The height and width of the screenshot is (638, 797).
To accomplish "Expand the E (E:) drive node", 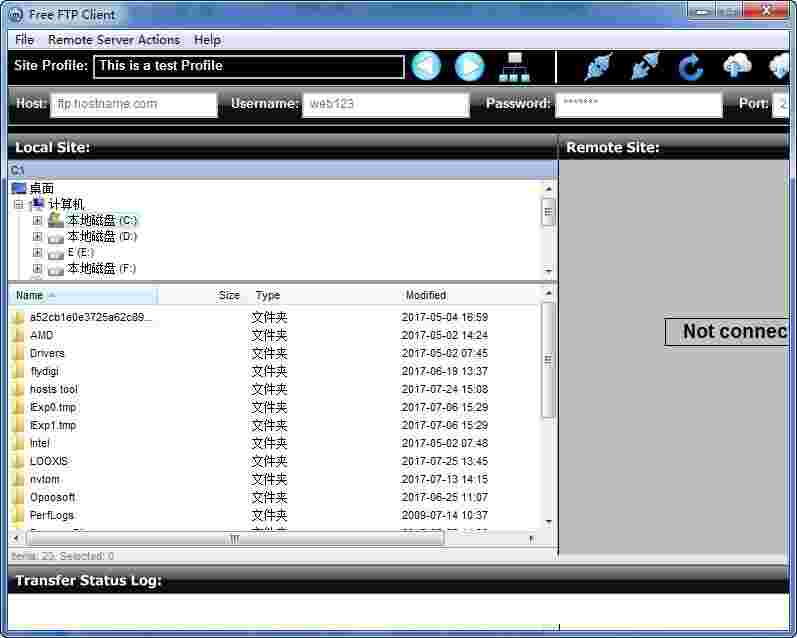I will pos(37,253).
